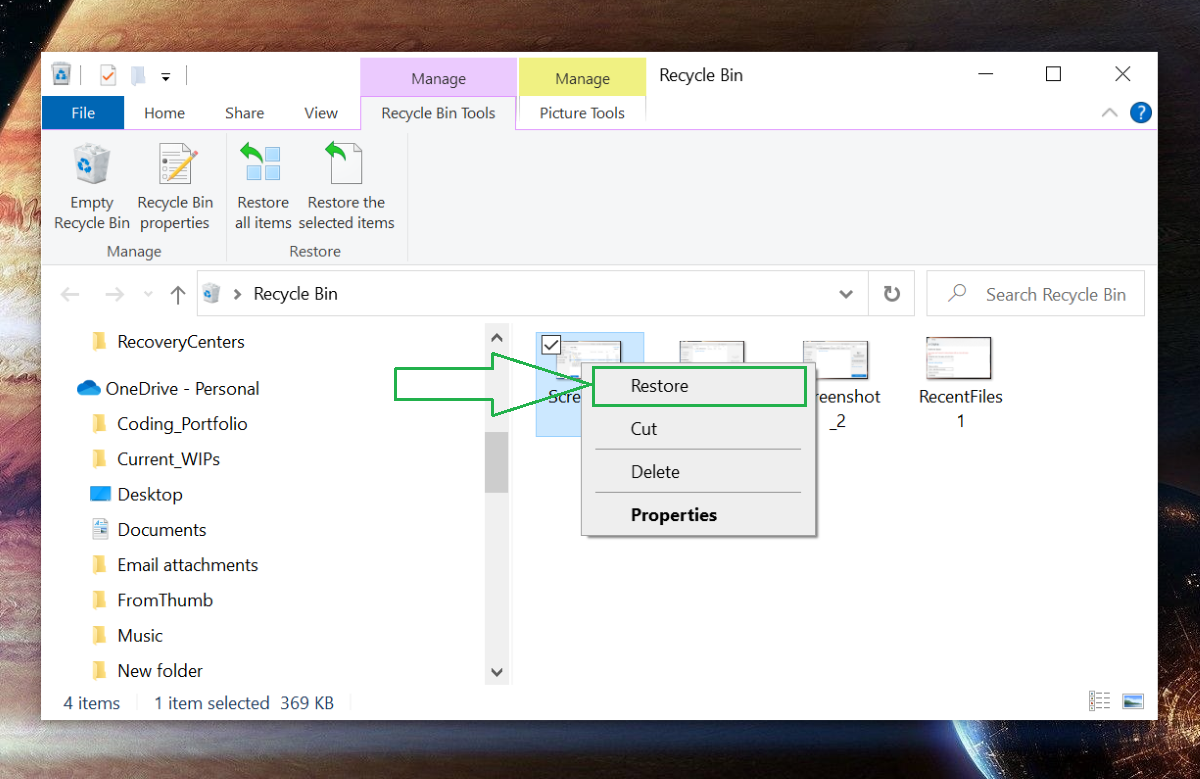Click the Up one level arrow
Viewport: 1200px width, 779px height.
[178, 294]
